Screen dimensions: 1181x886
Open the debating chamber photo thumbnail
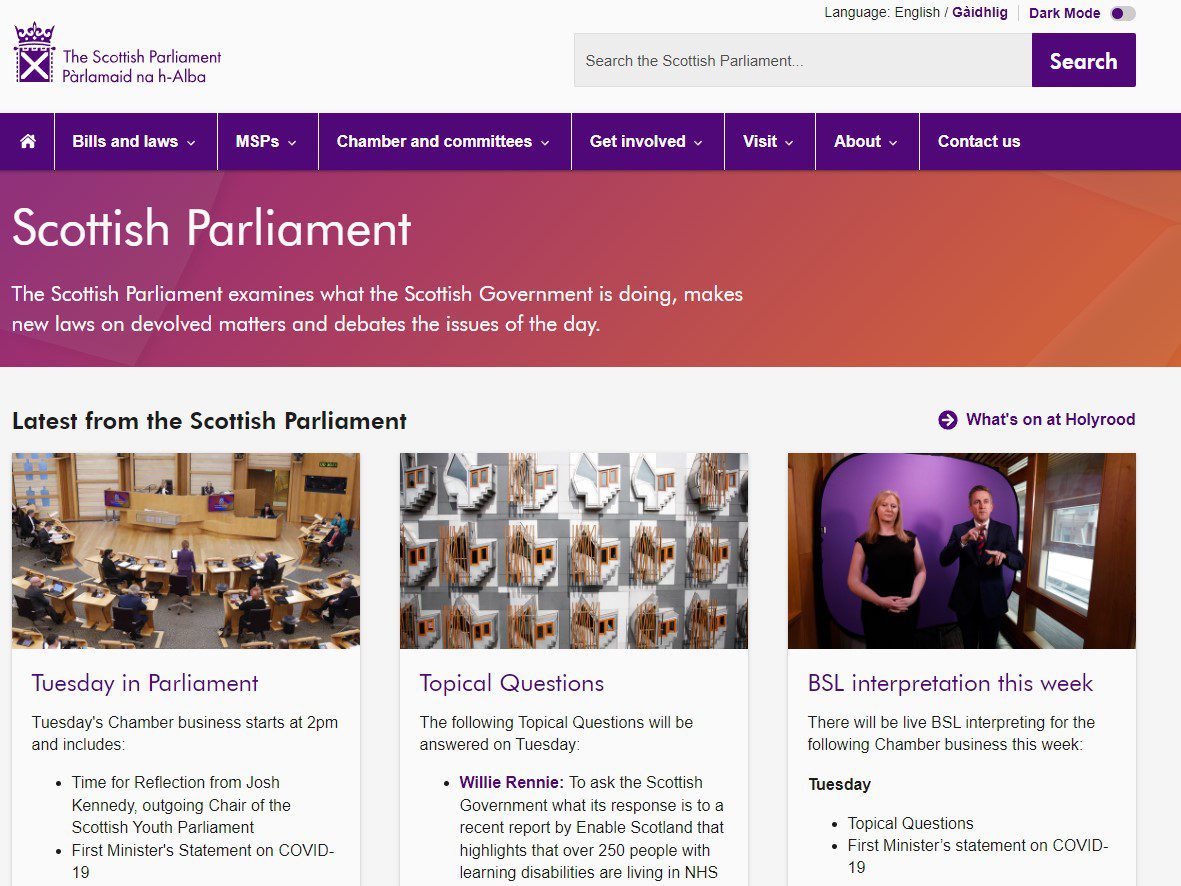coord(186,551)
